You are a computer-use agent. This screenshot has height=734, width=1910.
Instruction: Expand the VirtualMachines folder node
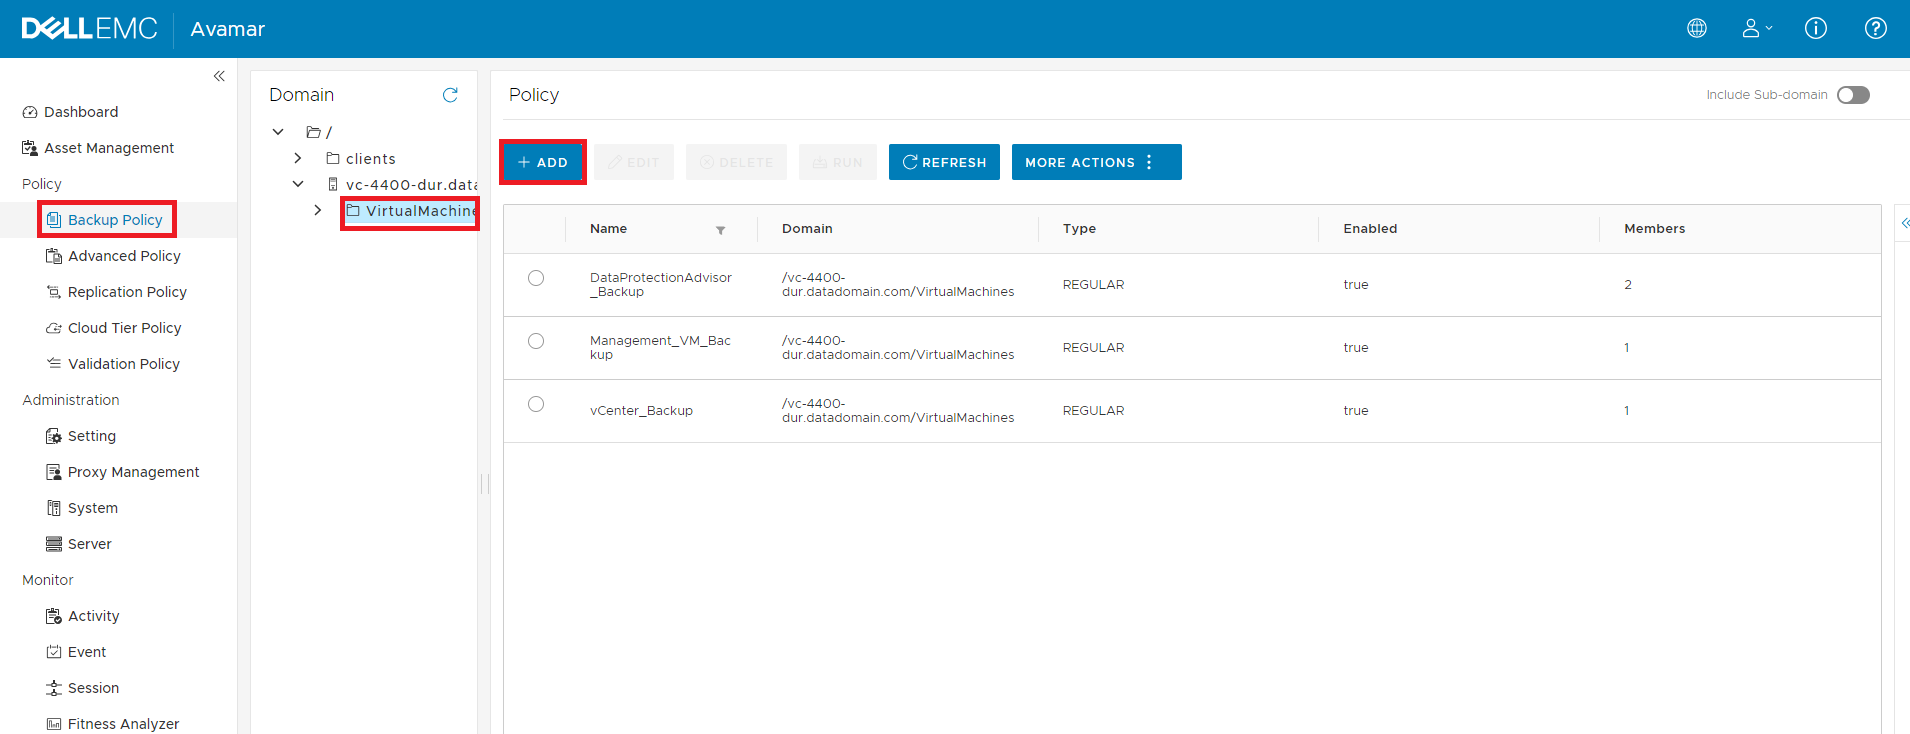pyautogui.click(x=318, y=210)
